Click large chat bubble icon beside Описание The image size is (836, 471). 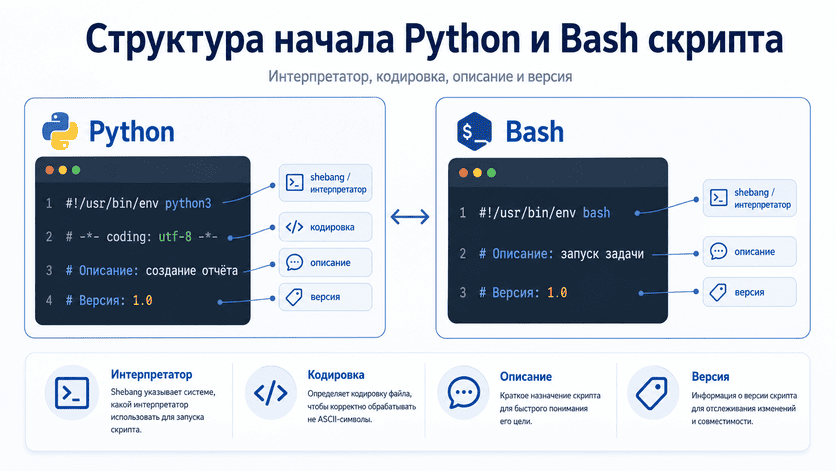[x=463, y=393]
